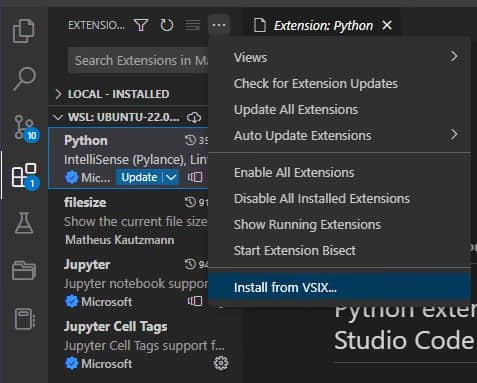Open the Explorer view in activity bar

[24, 31]
